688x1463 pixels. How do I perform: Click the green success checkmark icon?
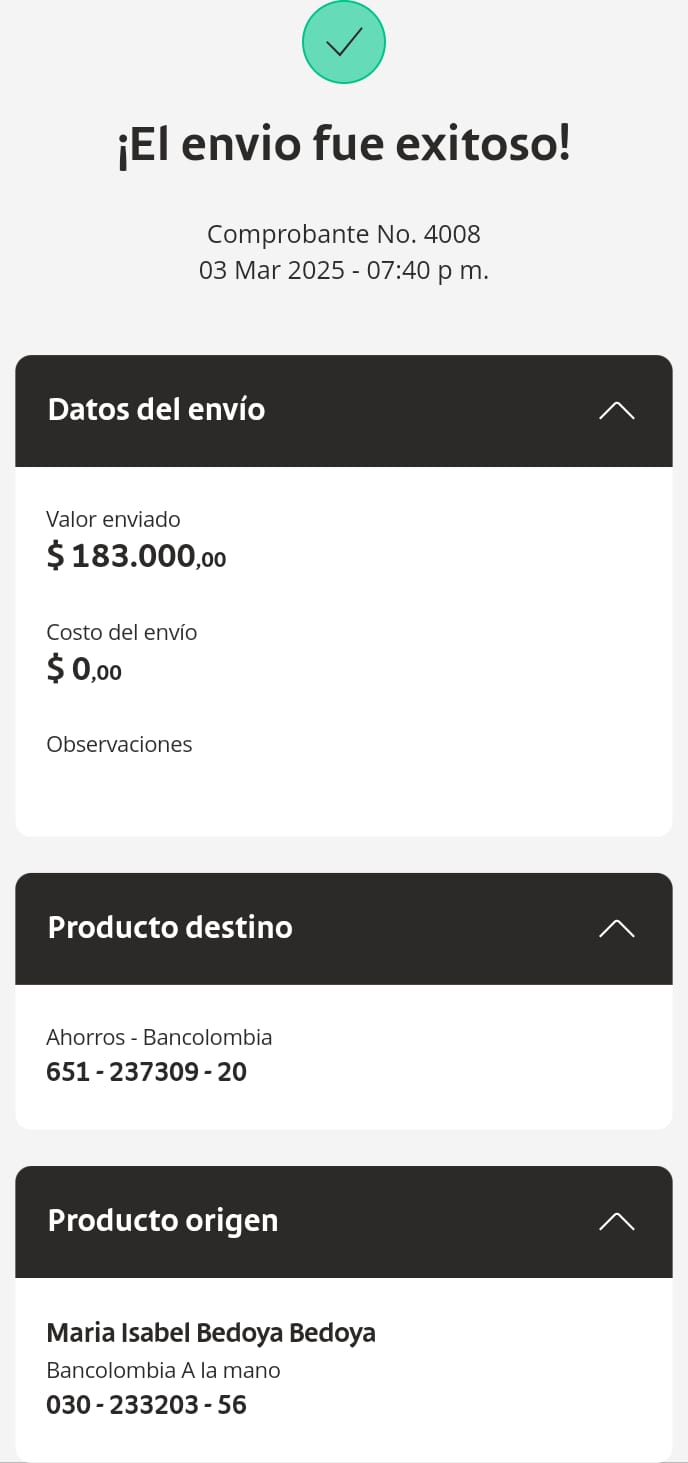pos(344,42)
